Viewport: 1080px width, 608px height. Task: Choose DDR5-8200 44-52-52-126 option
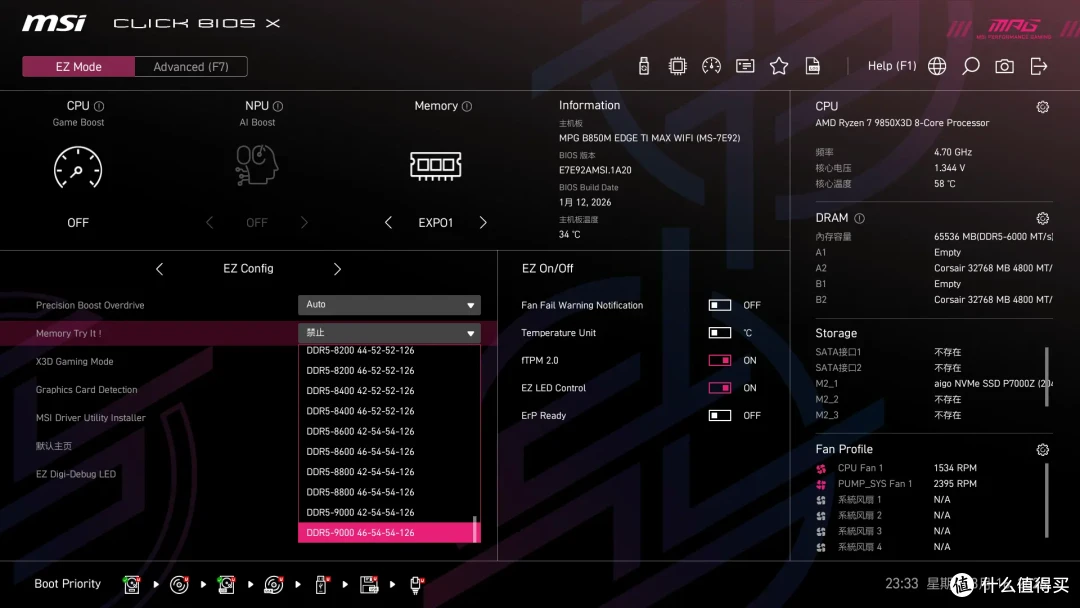(385, 350)
